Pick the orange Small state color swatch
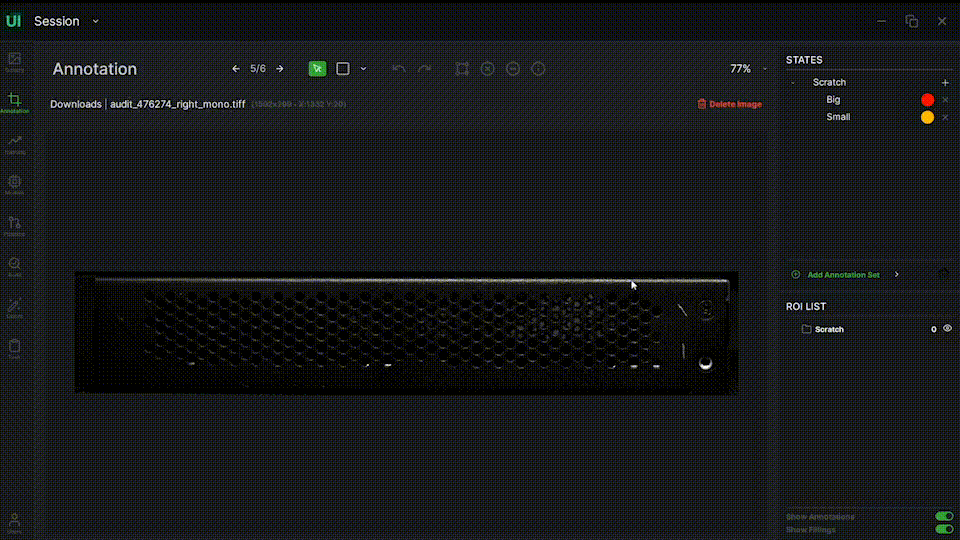 928,117
